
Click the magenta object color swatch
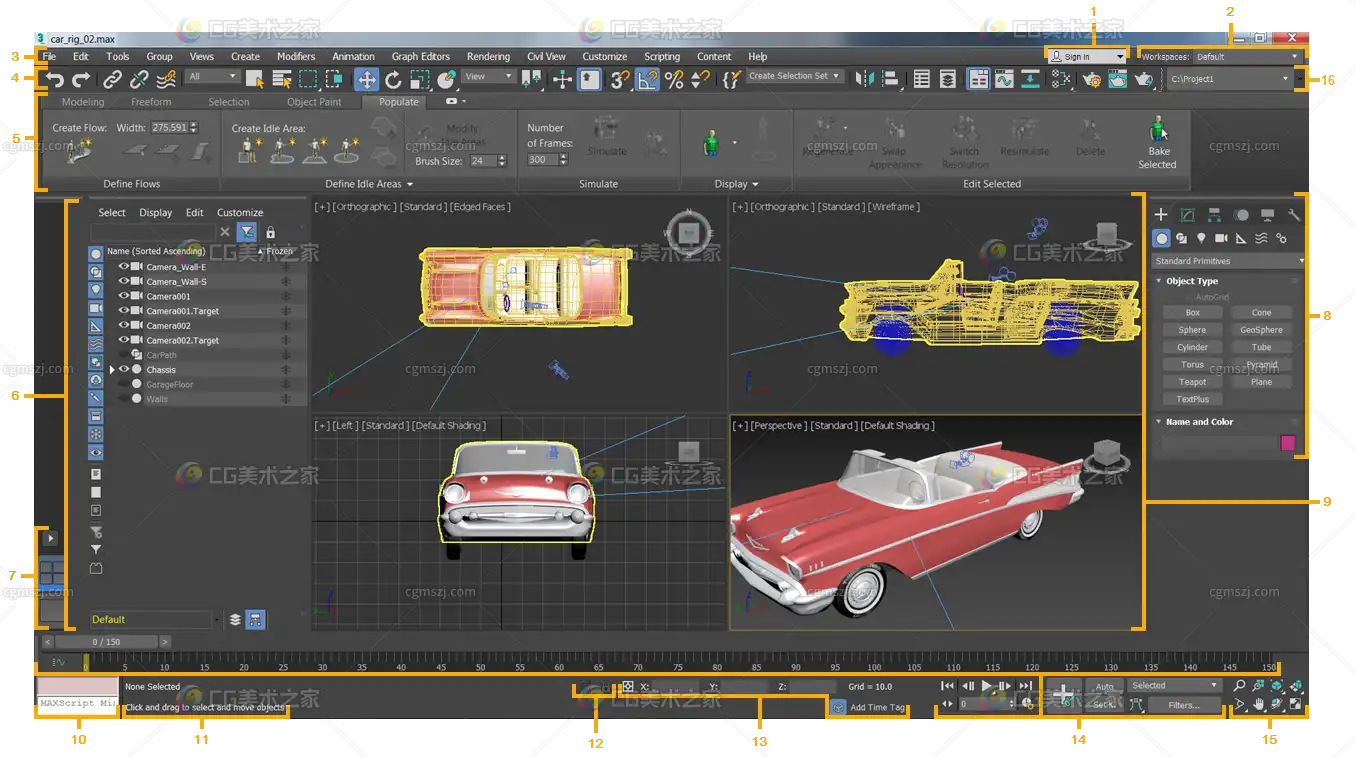point(1288,443)
